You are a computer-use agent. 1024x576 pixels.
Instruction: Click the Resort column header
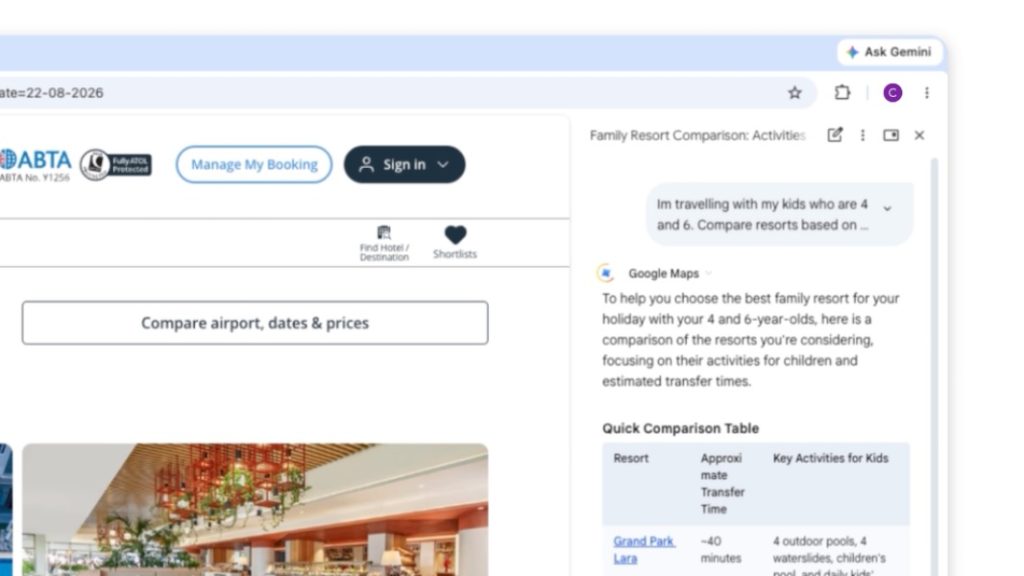coord(631,458)
